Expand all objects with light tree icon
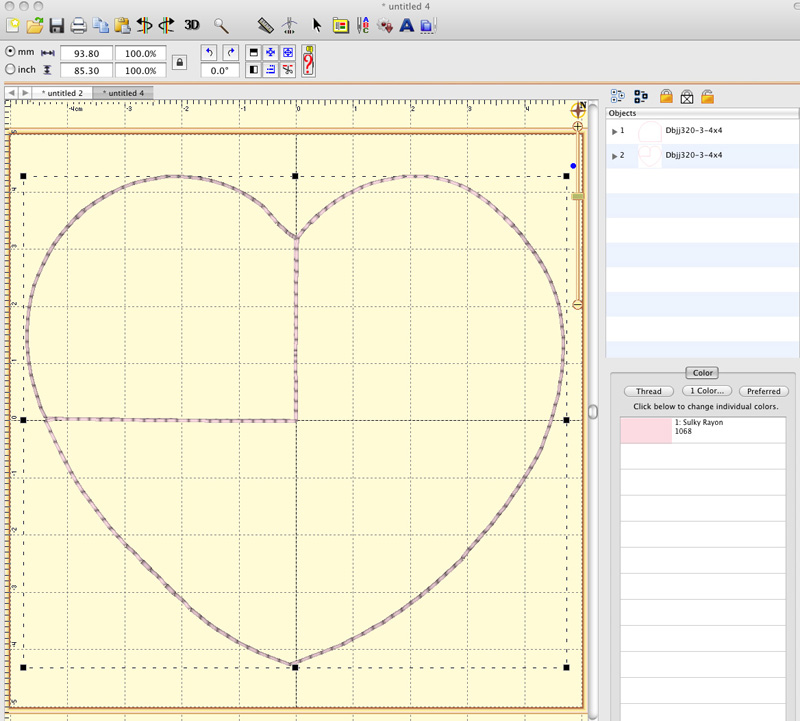This screenshot has height=721, width=800. [617, 96]
